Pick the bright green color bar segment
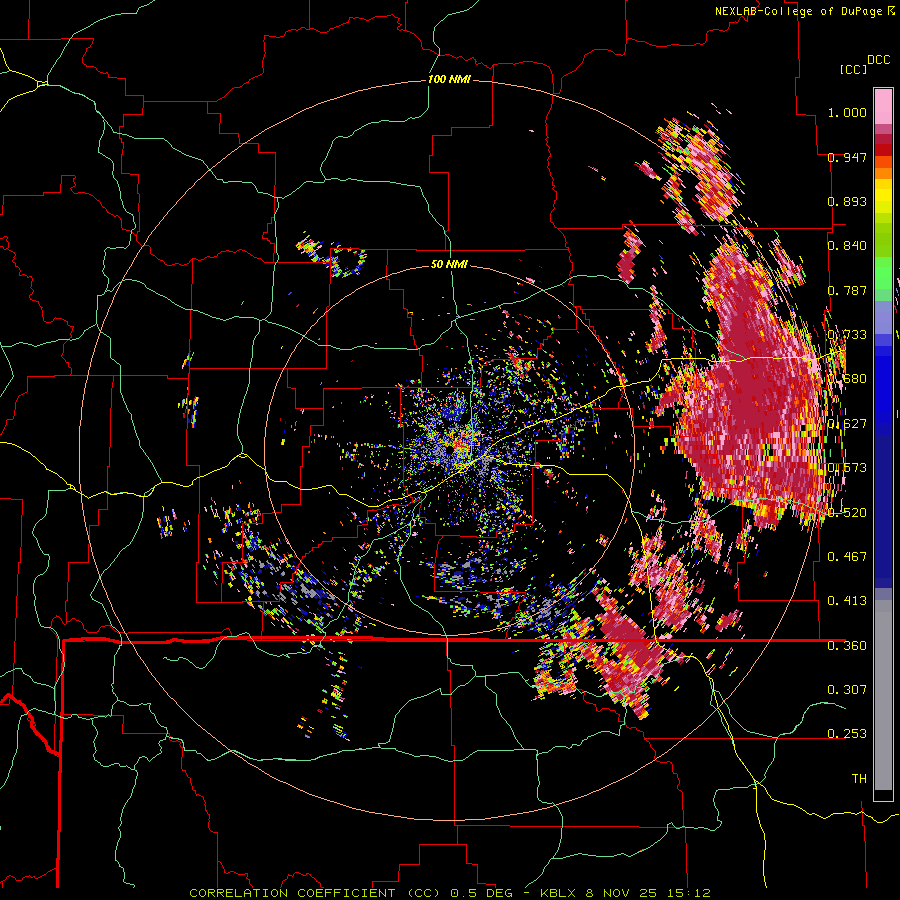900x900 pixels. (x=883, y=273)
